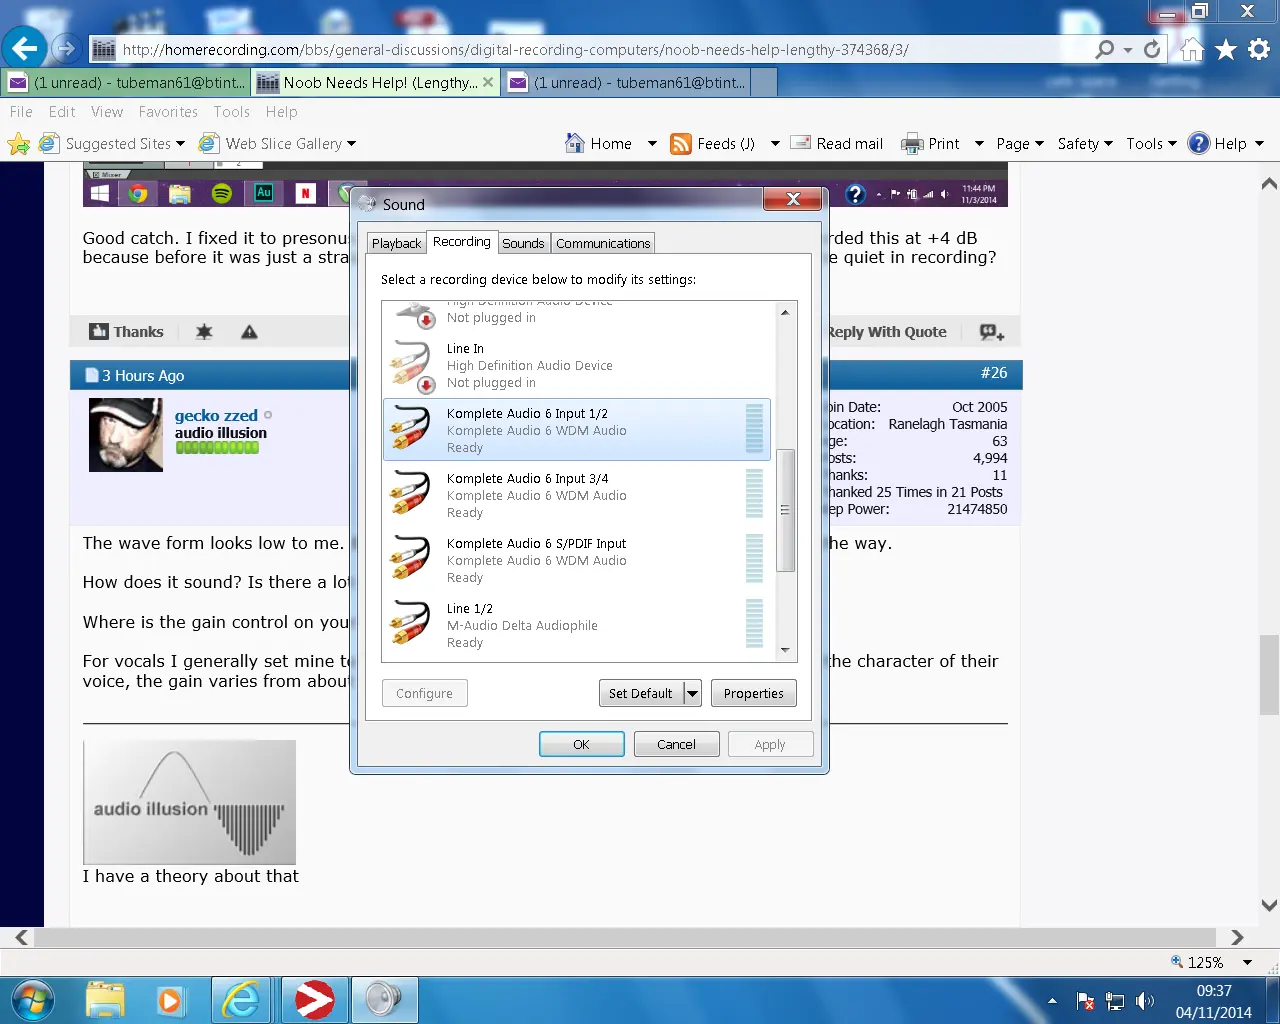Click the gecko zzed avatar photo
1280x1024 pixels.
tap(126, 435)
